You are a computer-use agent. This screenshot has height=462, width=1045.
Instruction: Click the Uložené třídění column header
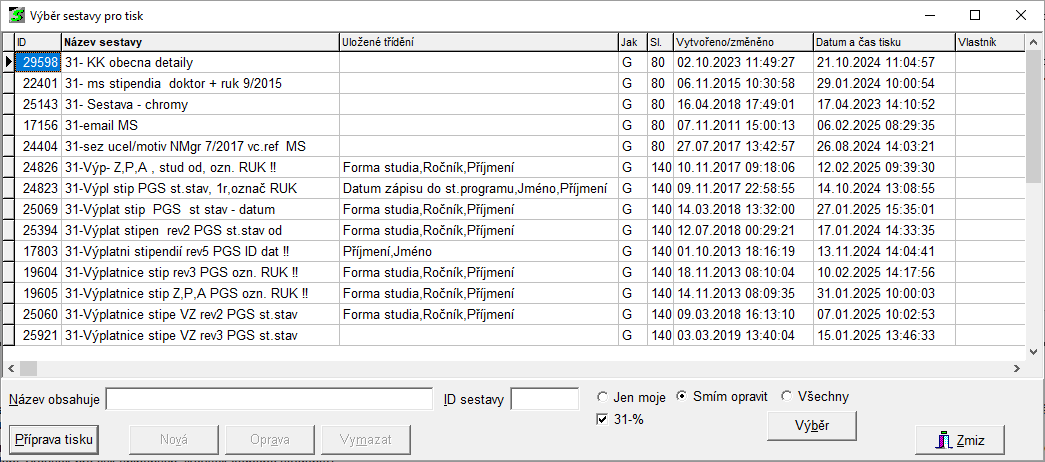point(478,42)
